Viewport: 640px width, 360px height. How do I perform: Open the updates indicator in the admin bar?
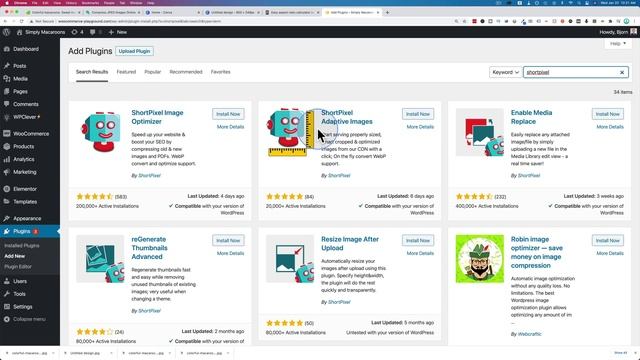(77, 32)
